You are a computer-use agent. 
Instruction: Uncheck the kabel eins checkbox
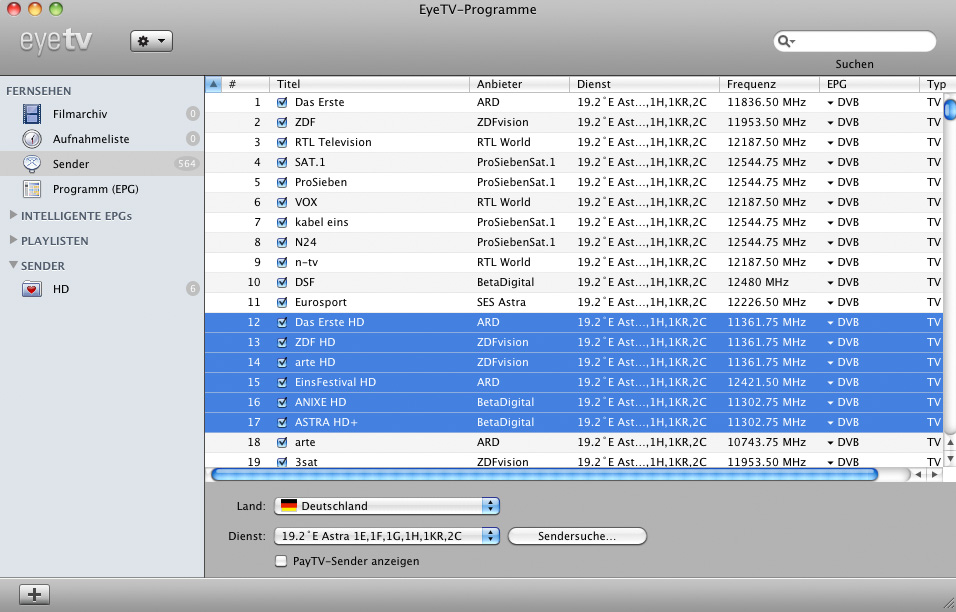[x=282, y=222]
